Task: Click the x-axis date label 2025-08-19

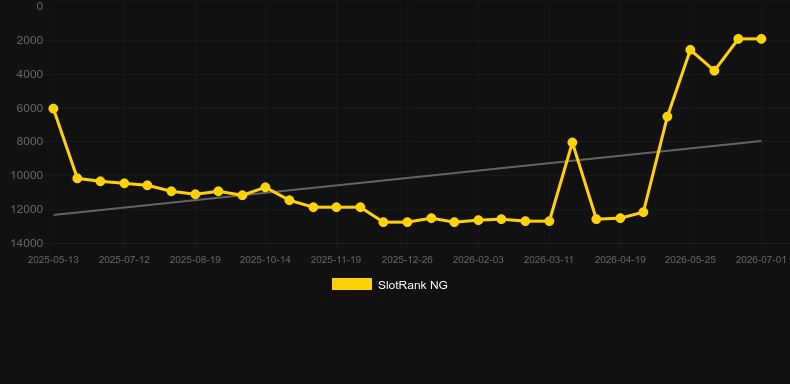Action: 195,260
